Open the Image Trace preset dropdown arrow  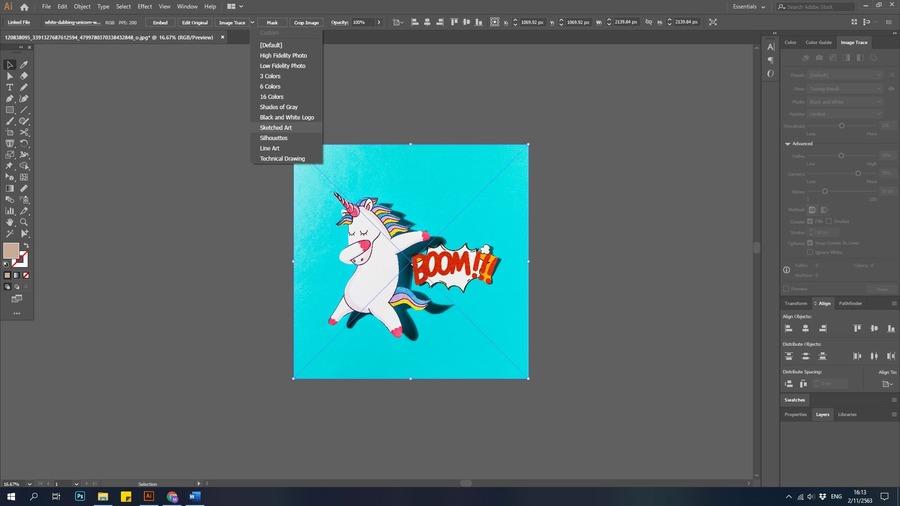pos(252,22)
